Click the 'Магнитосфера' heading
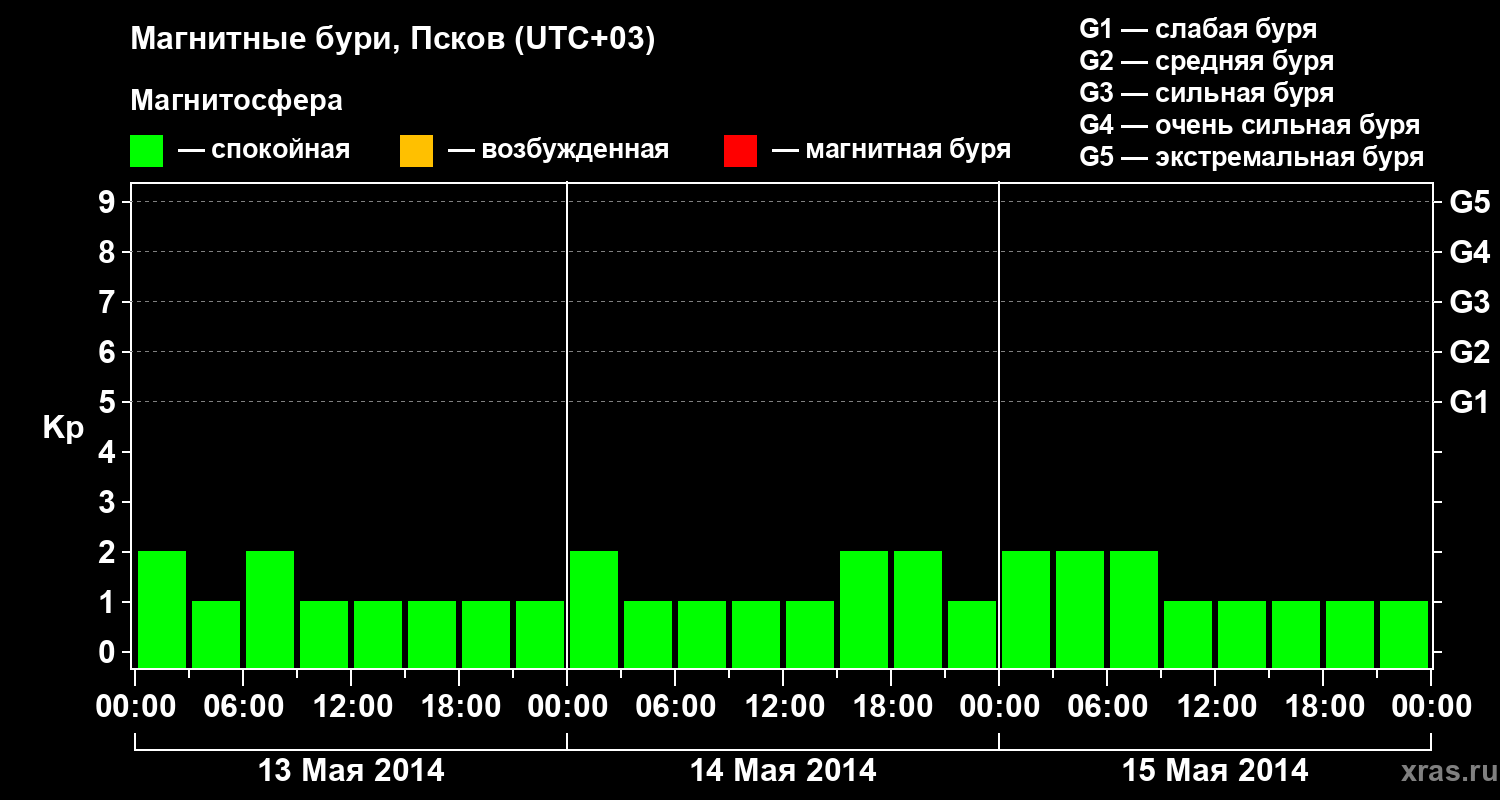Viewport: 1500px width, 800px height. point(236,101)
